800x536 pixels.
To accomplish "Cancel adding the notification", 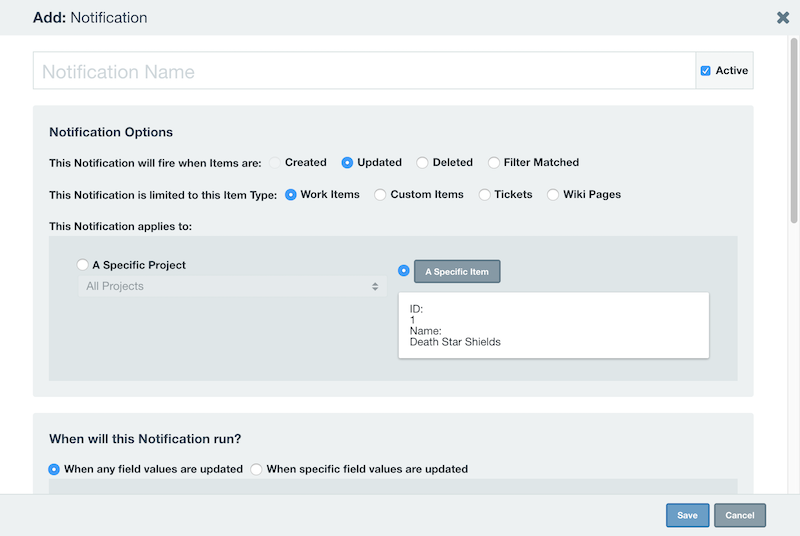I will [740, 515].
